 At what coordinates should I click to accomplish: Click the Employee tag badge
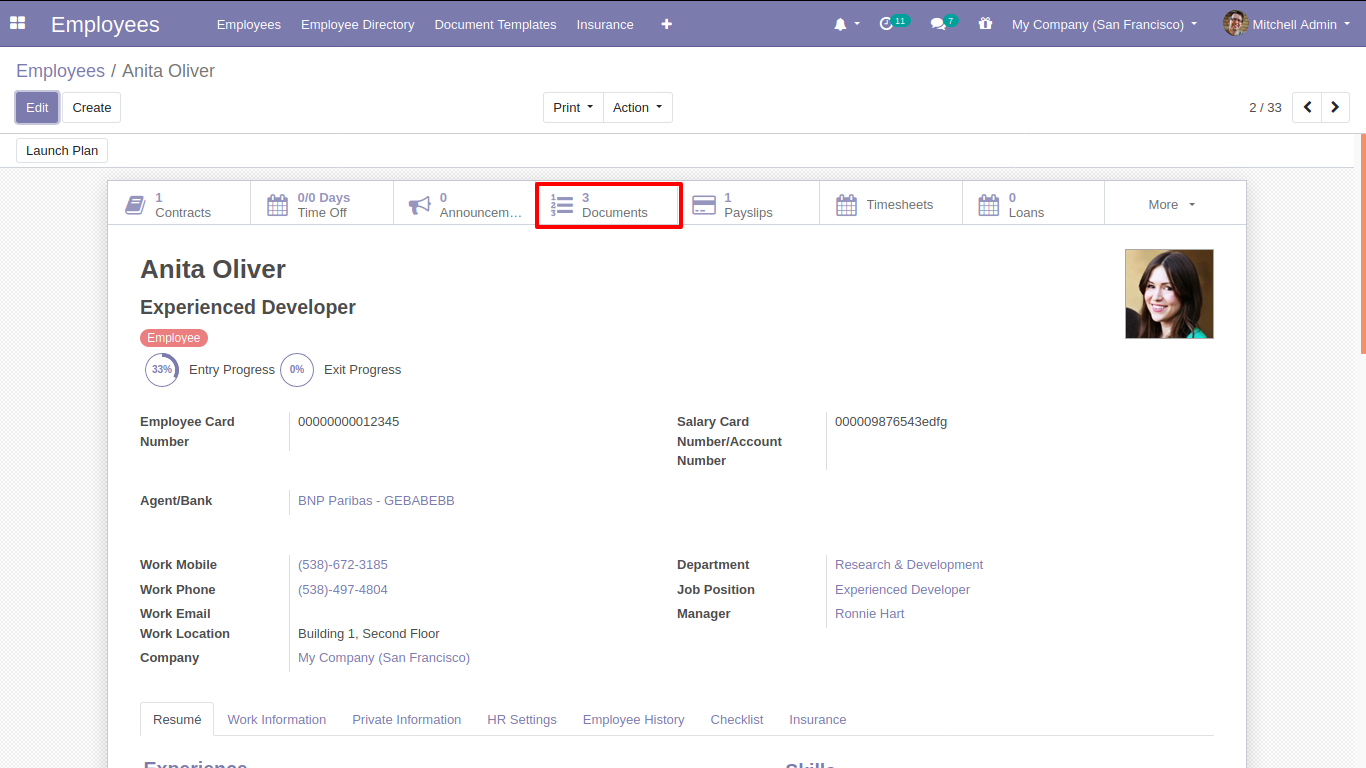click(174, 338)
